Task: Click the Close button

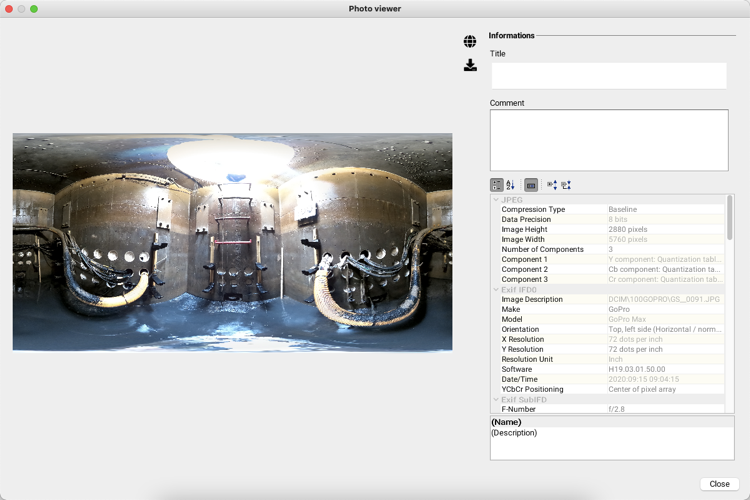Action: point(719,484)
